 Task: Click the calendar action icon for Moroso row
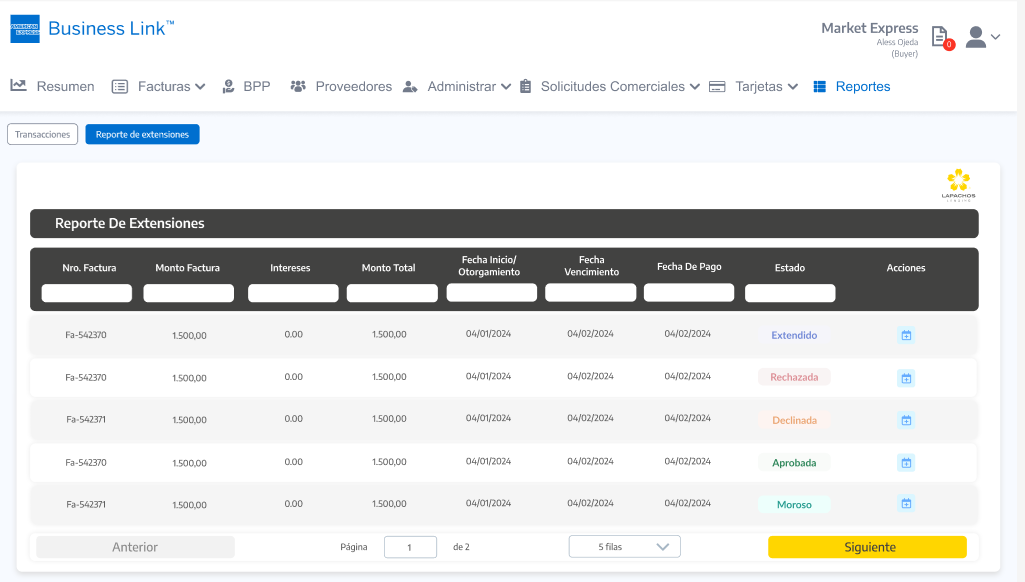pos(906,504)
